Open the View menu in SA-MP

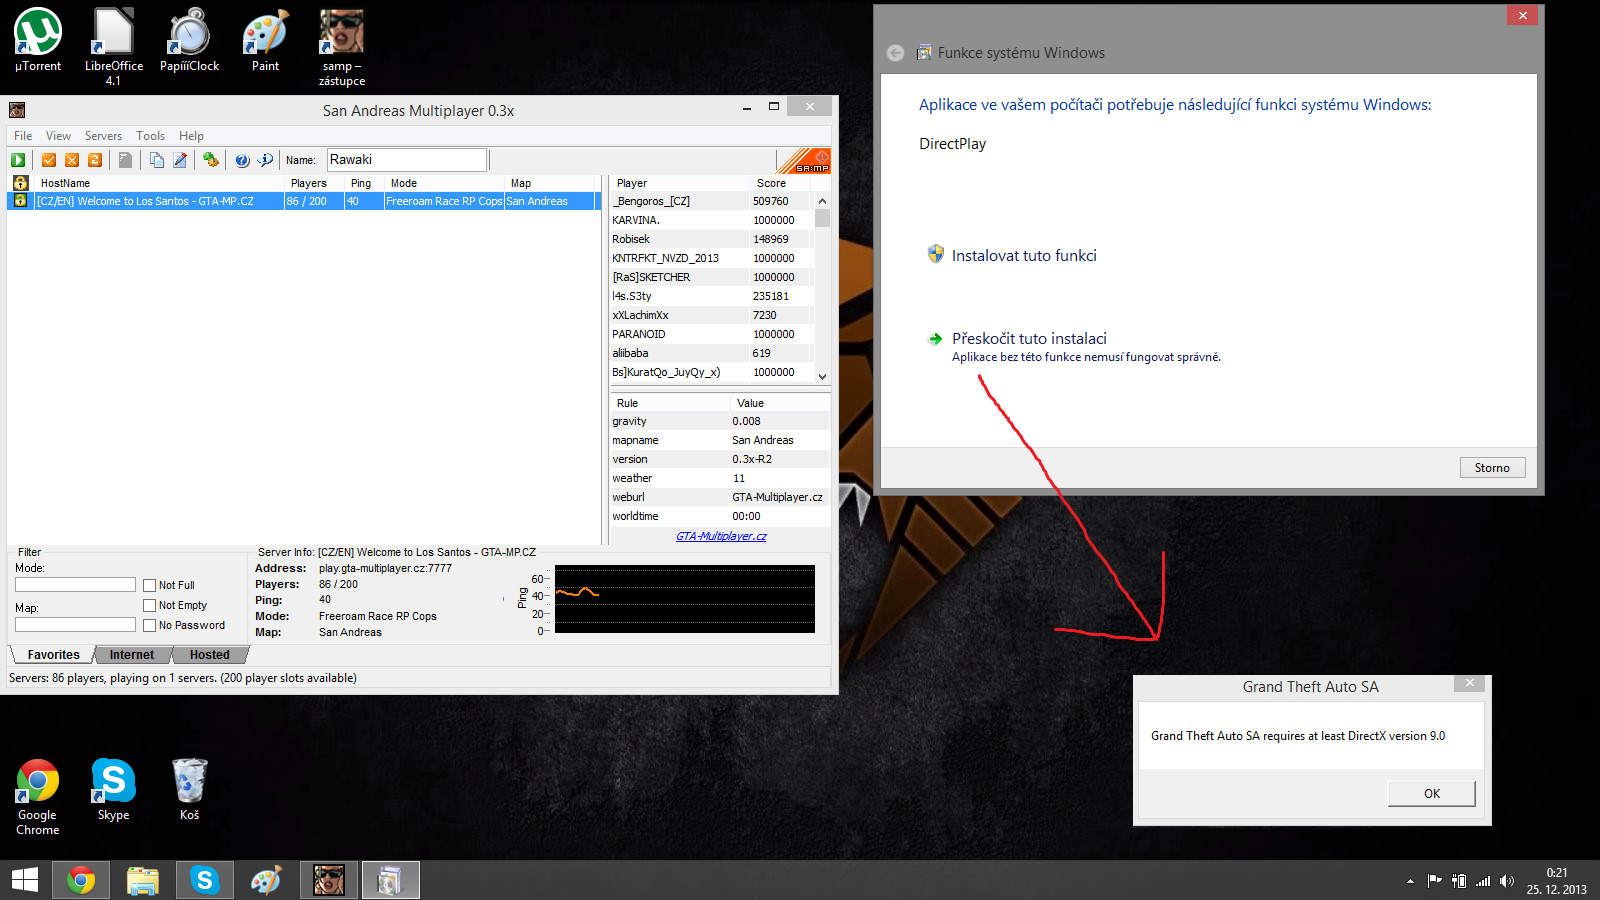pyautogui.click(x=58, y=136)
